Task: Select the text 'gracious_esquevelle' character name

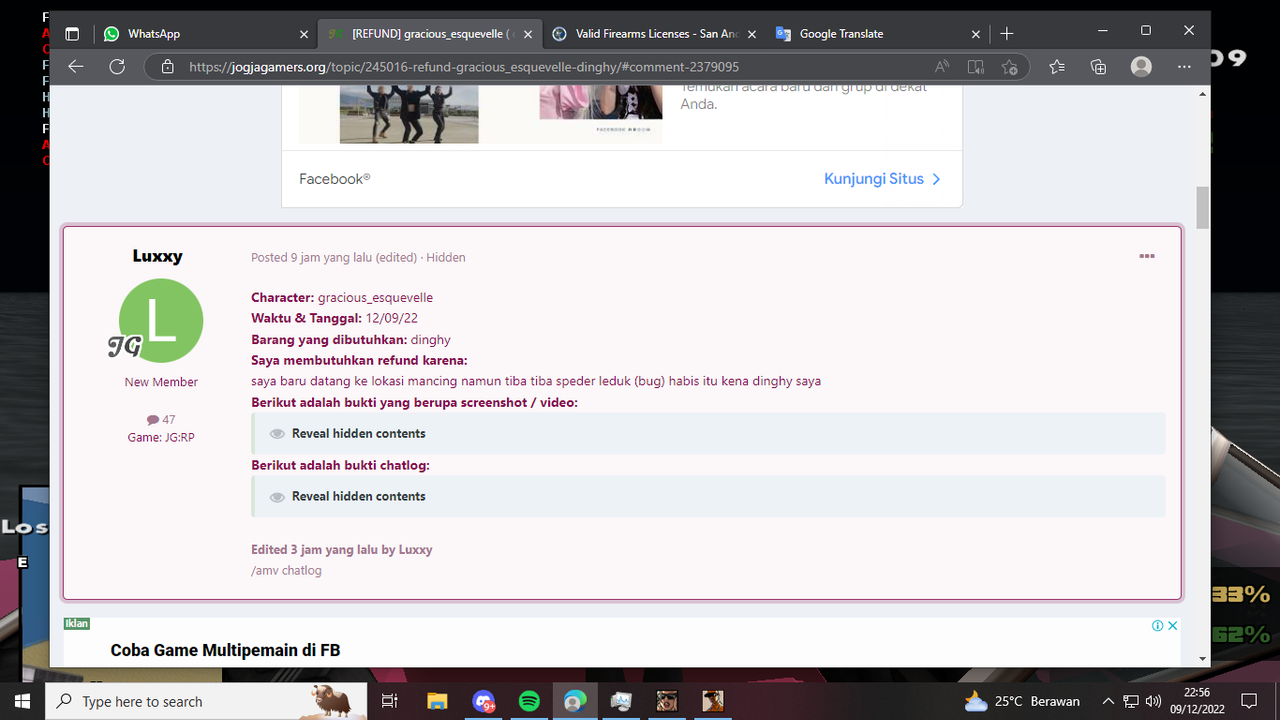Action: 375,298
